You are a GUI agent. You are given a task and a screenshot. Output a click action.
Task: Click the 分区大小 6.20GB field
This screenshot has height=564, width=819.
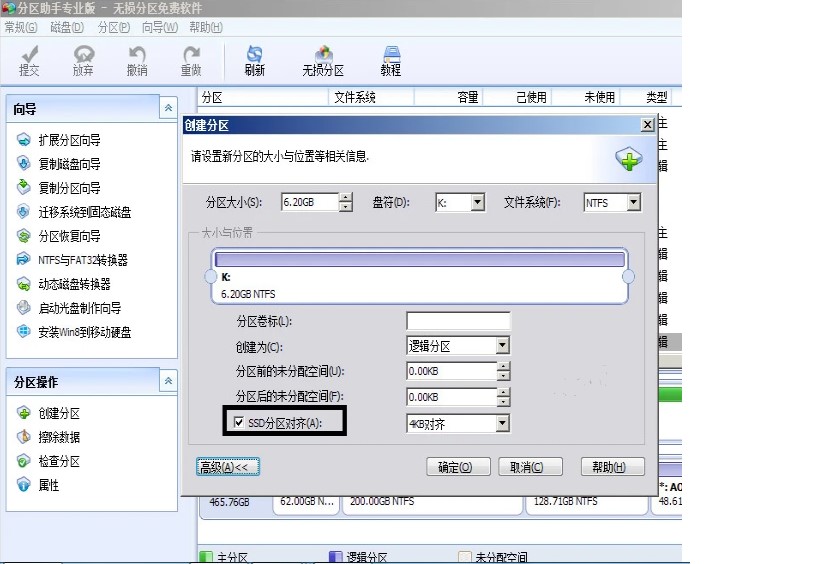tap(310, 202)
